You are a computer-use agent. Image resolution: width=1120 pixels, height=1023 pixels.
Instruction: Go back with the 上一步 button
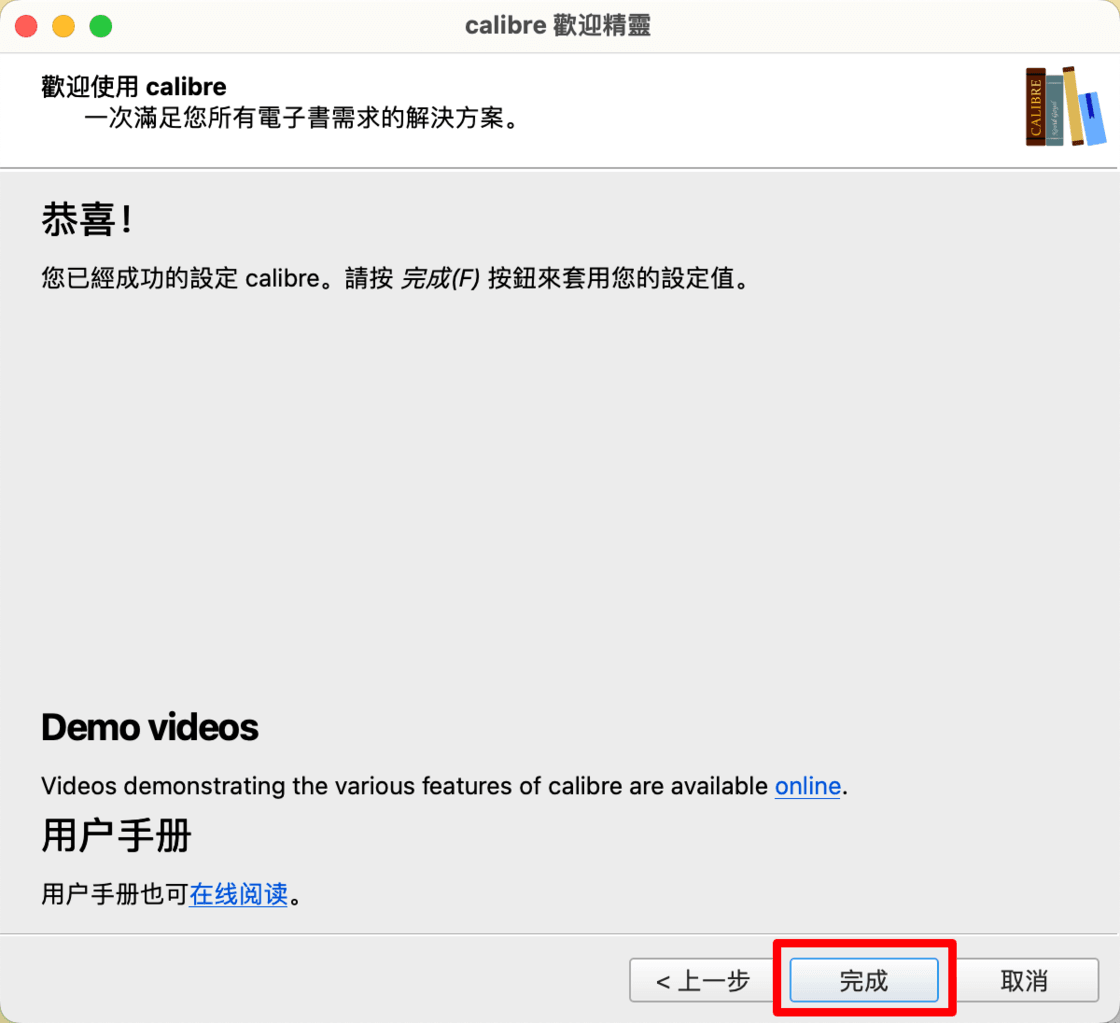pyautogui.click(x=703, y=981)
